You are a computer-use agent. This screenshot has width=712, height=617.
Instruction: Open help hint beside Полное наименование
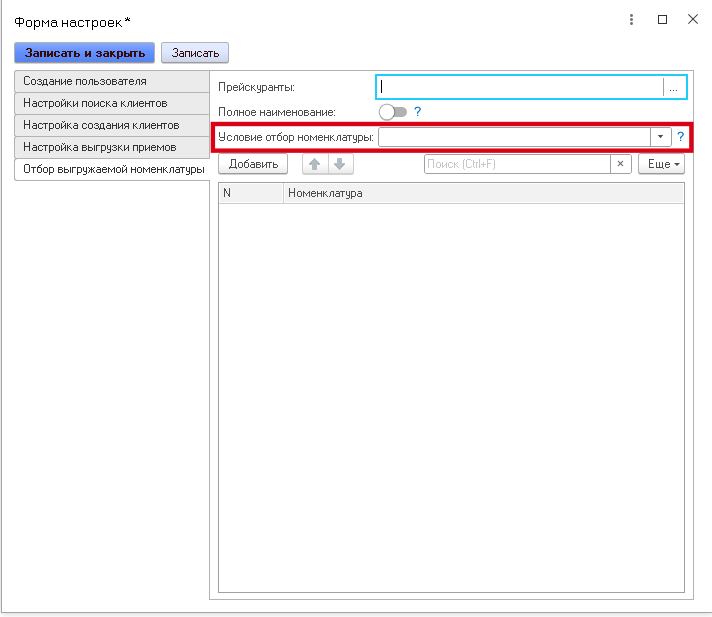tap(417, 112)
